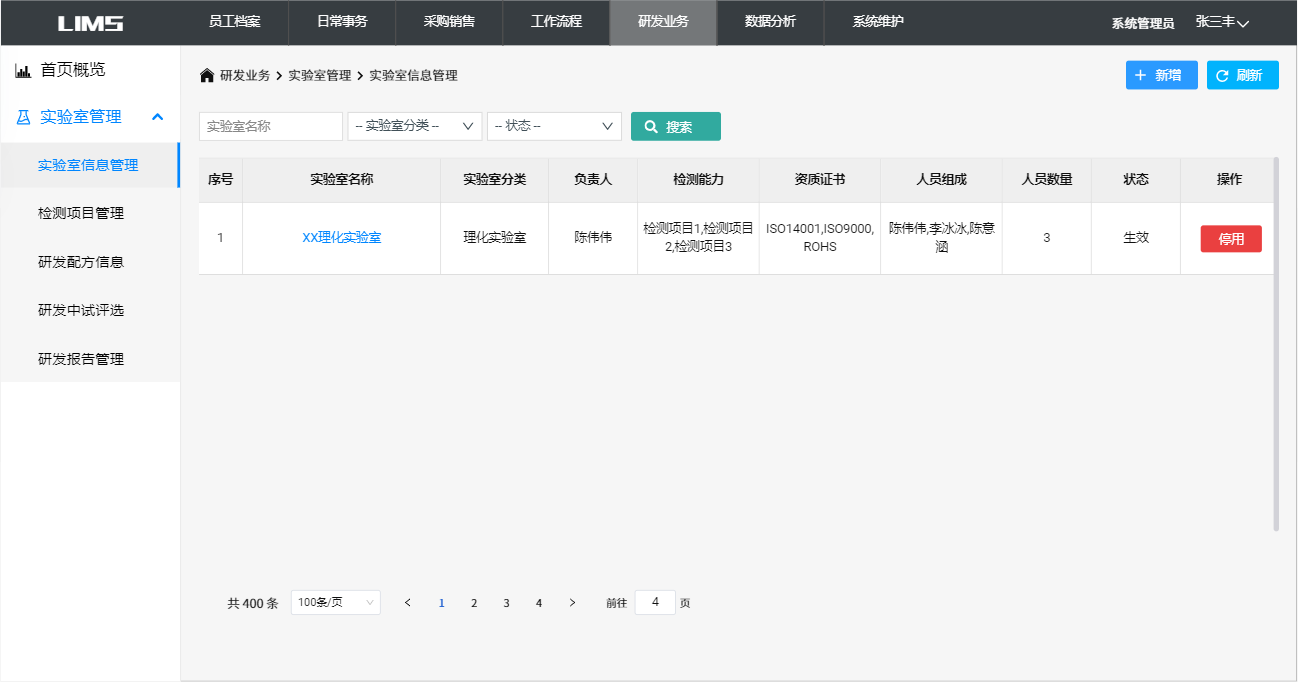Select 检测项目管理 in the sidebar

[81, 213]
